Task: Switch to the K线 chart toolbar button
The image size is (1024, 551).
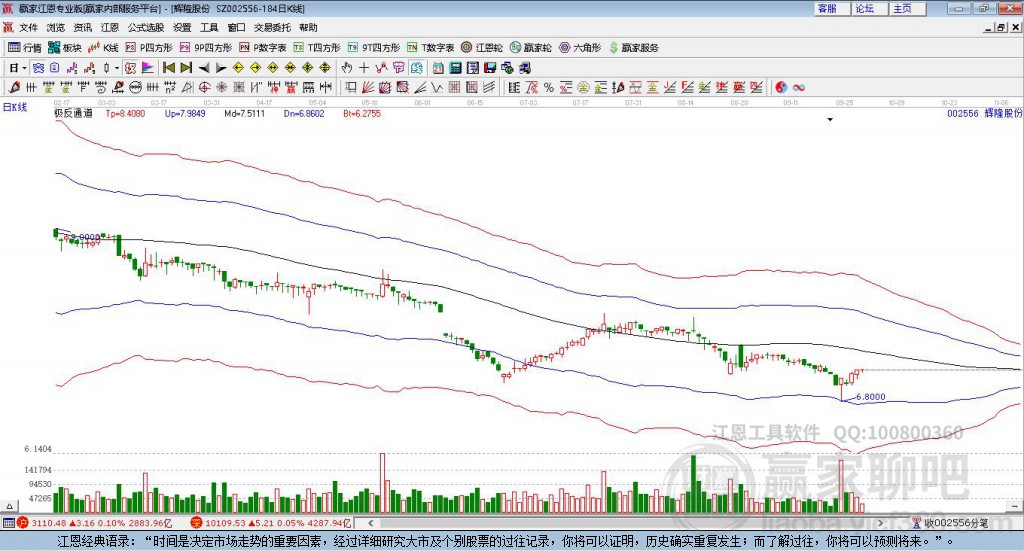Action: (103, 48)
